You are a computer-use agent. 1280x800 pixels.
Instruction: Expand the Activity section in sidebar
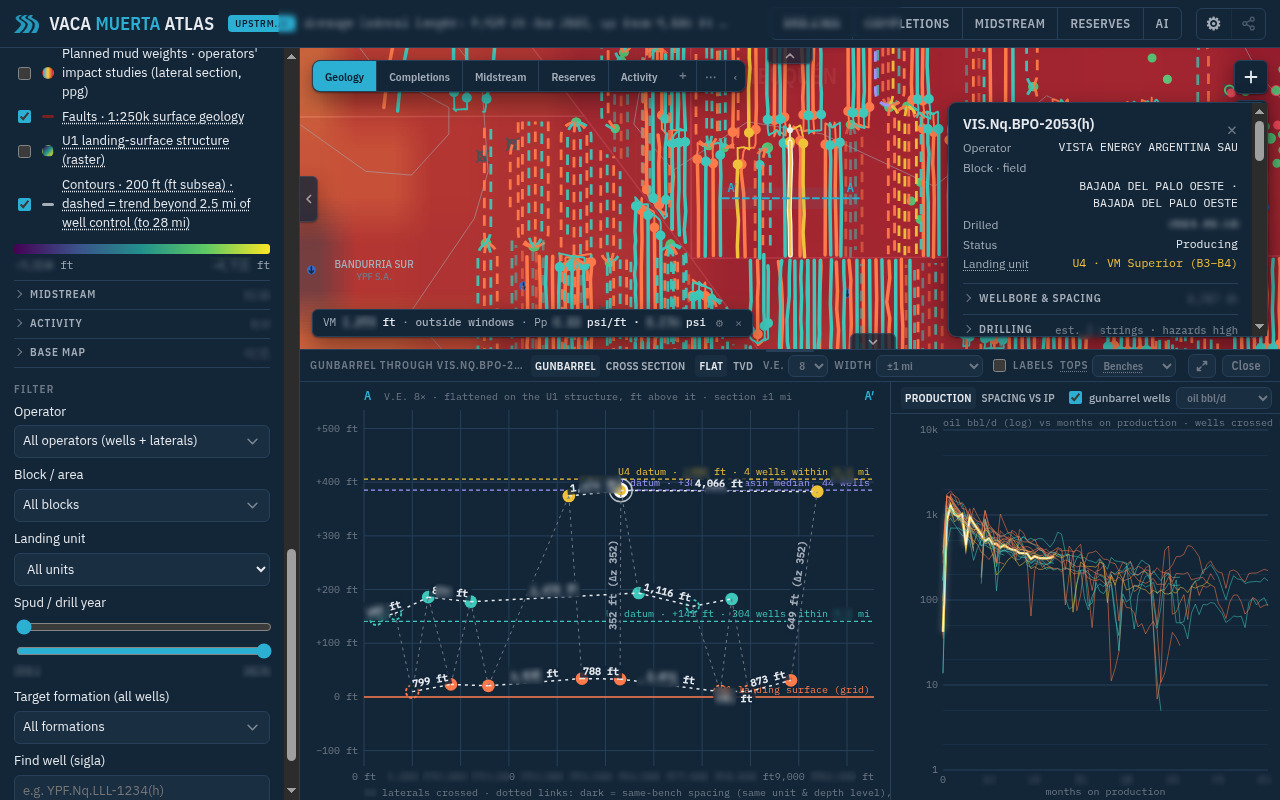coord(142,324)
